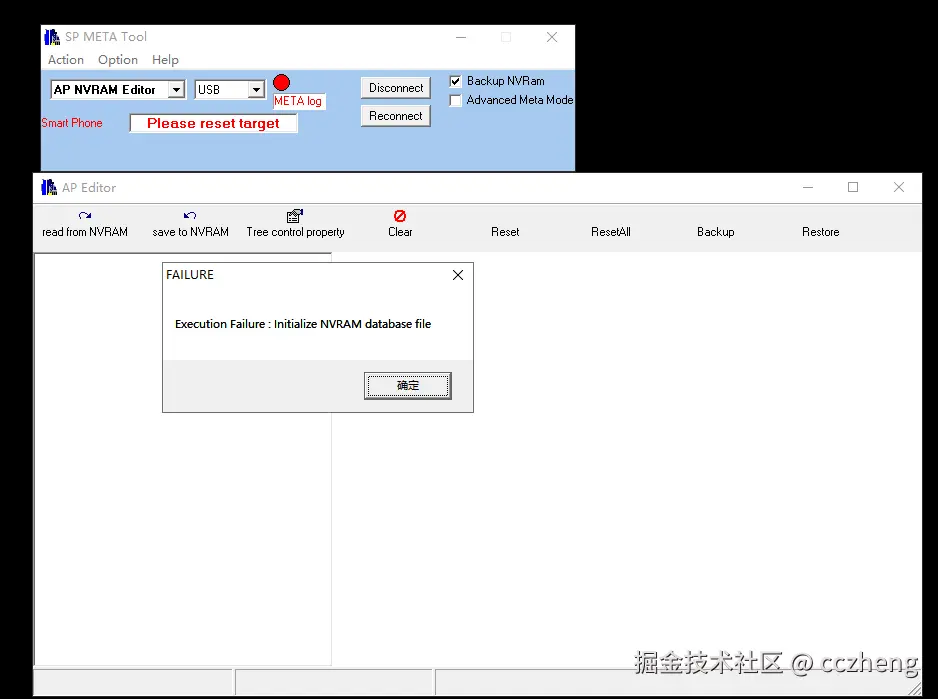Toggle the Backup NVRam checkbox
Image resolution: width=938 pixels, height=699 pixels.
tap(456, 81)
